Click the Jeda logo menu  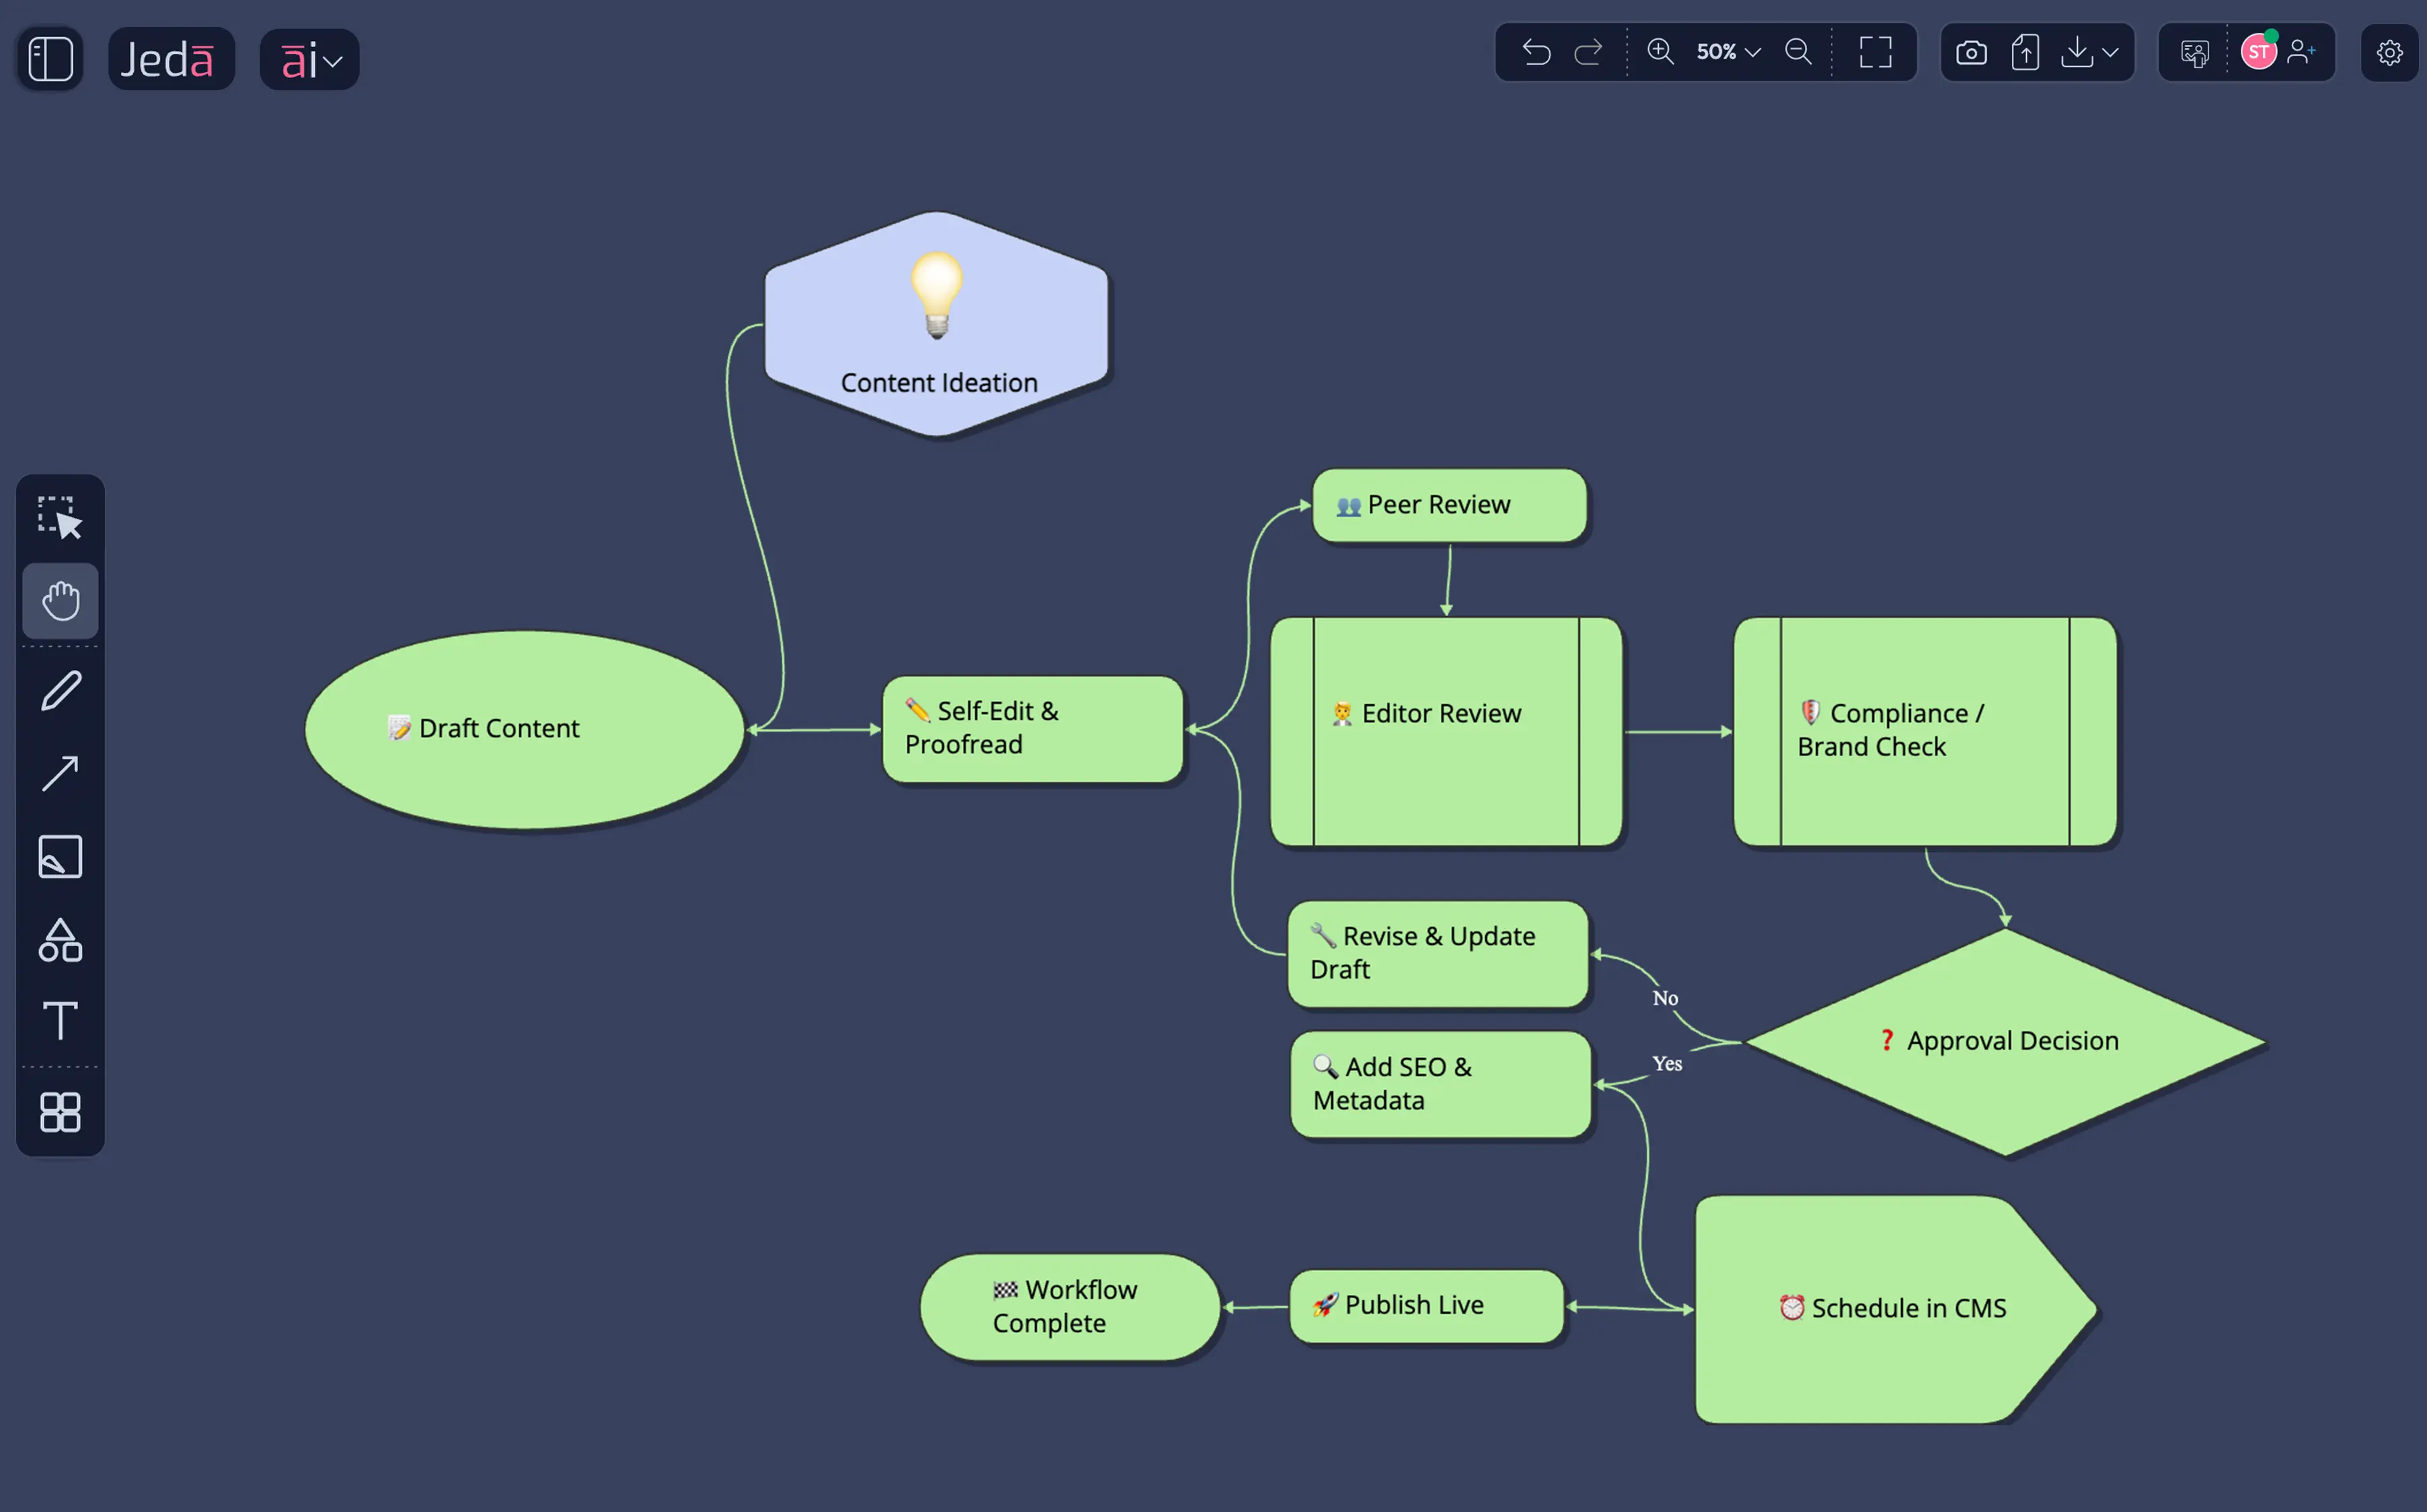[x=171, y=58]
